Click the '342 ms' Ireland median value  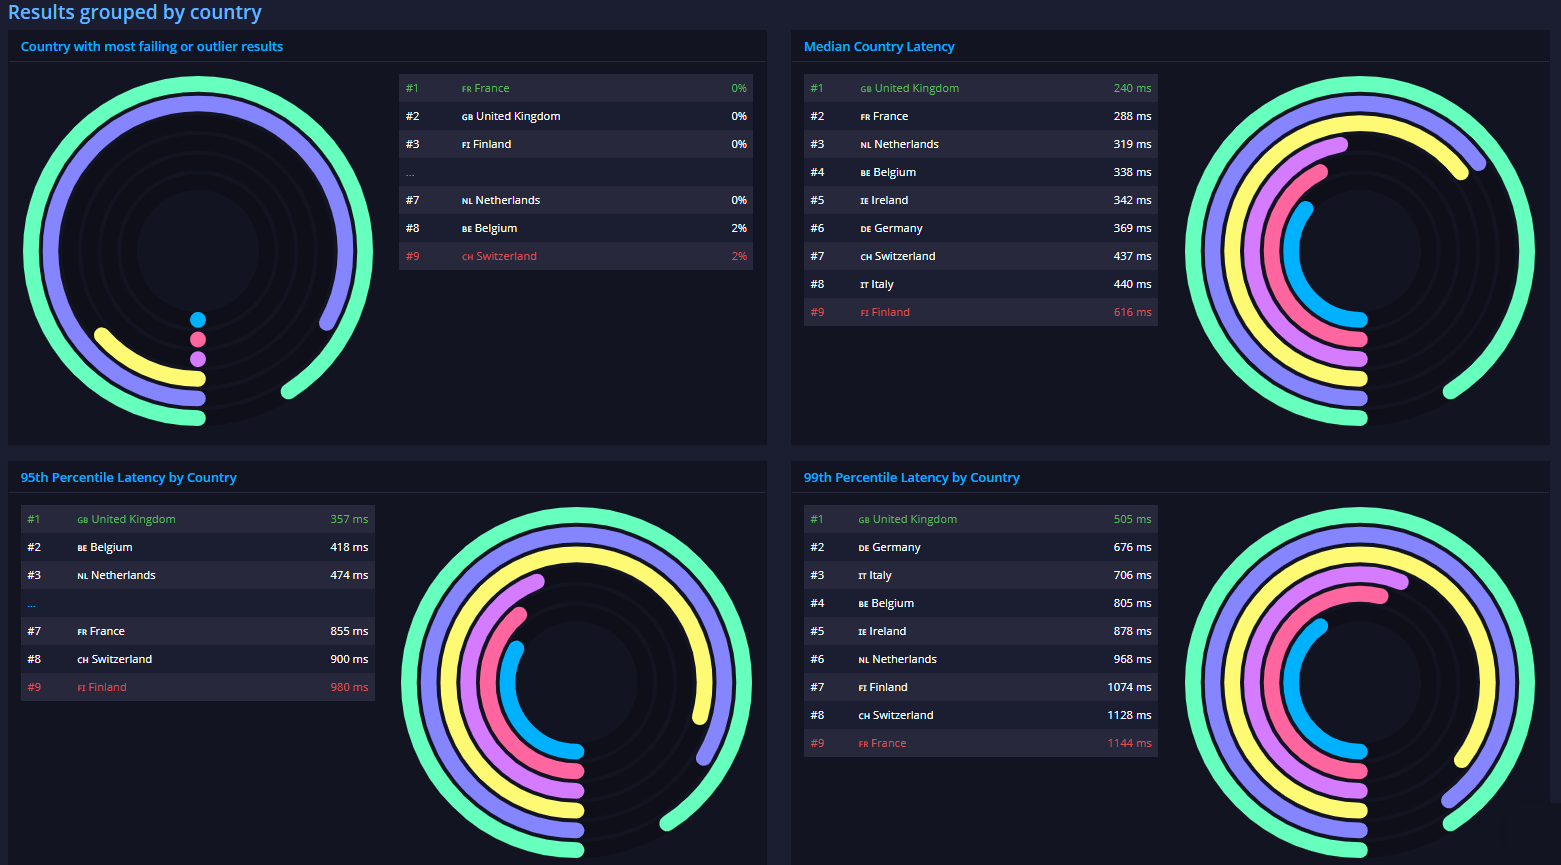[1132, 200]
